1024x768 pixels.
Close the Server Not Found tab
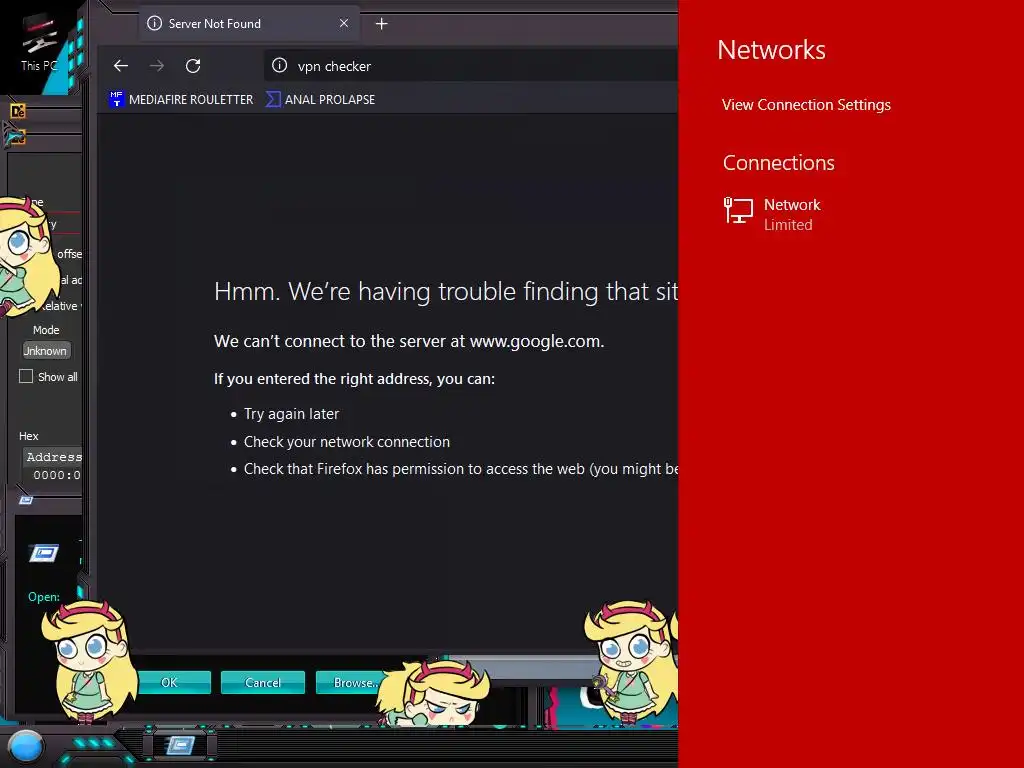tap(344, 24)
